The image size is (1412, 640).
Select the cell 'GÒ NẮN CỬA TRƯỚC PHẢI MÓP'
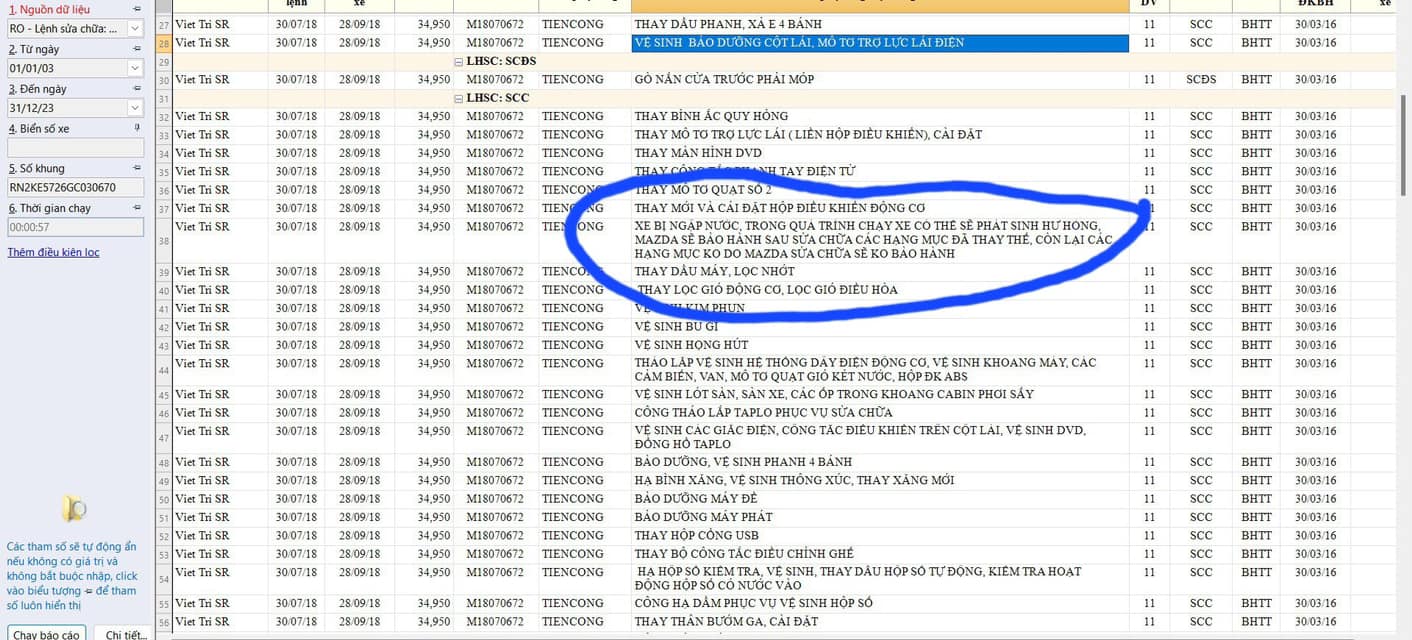point(880,79)
